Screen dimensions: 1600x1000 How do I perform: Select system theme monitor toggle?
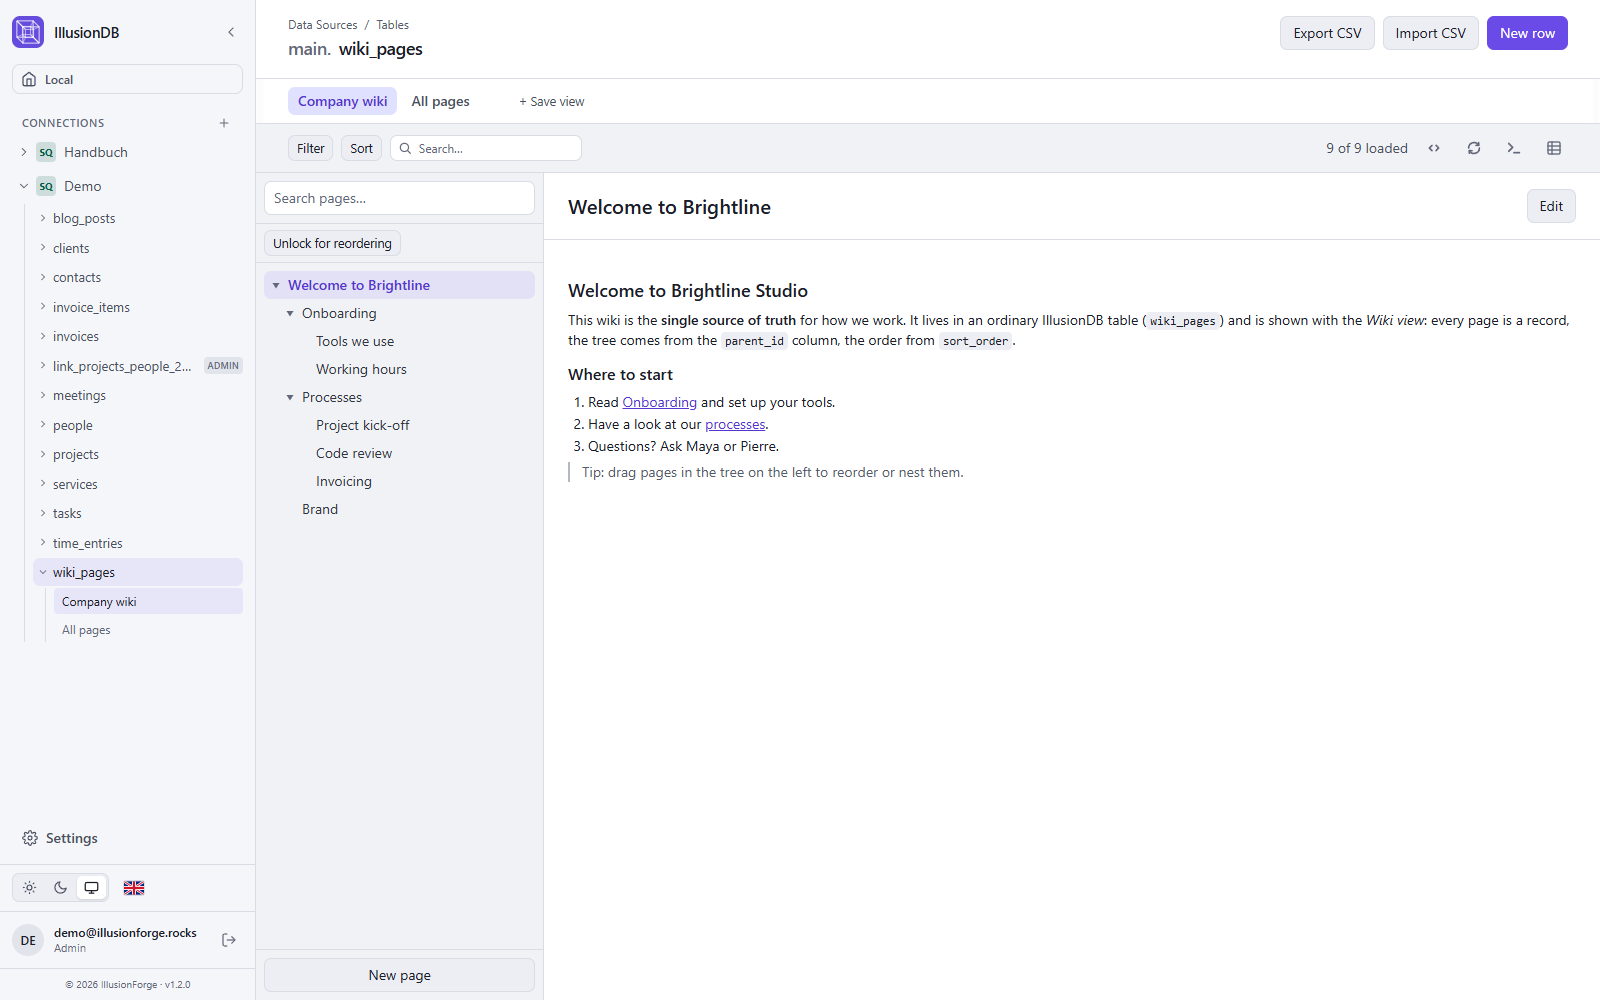[x=92, y=887]
